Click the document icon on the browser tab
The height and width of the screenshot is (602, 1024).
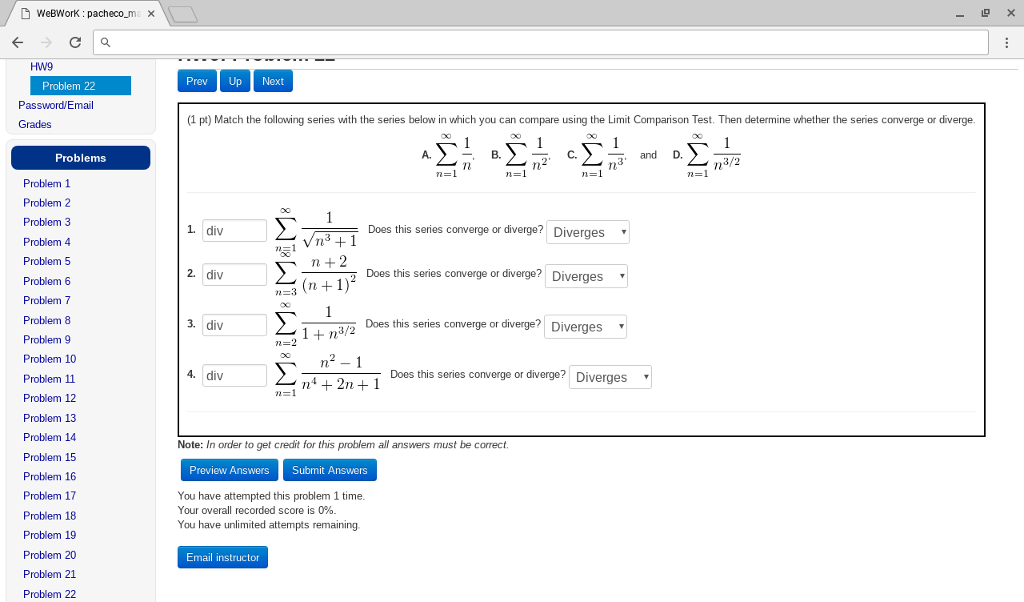pyautogui.click(x=24, y=13)
